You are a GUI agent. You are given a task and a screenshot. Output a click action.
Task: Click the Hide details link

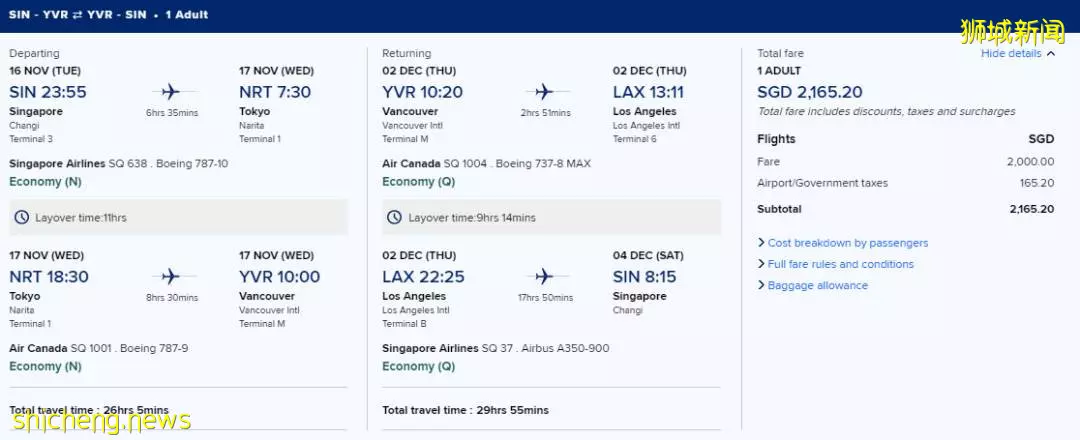click(1011, 54)
